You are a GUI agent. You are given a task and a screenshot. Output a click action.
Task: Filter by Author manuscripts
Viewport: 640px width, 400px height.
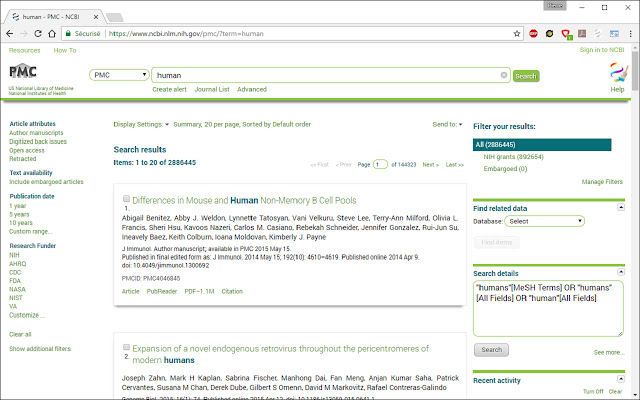[36, 133]
